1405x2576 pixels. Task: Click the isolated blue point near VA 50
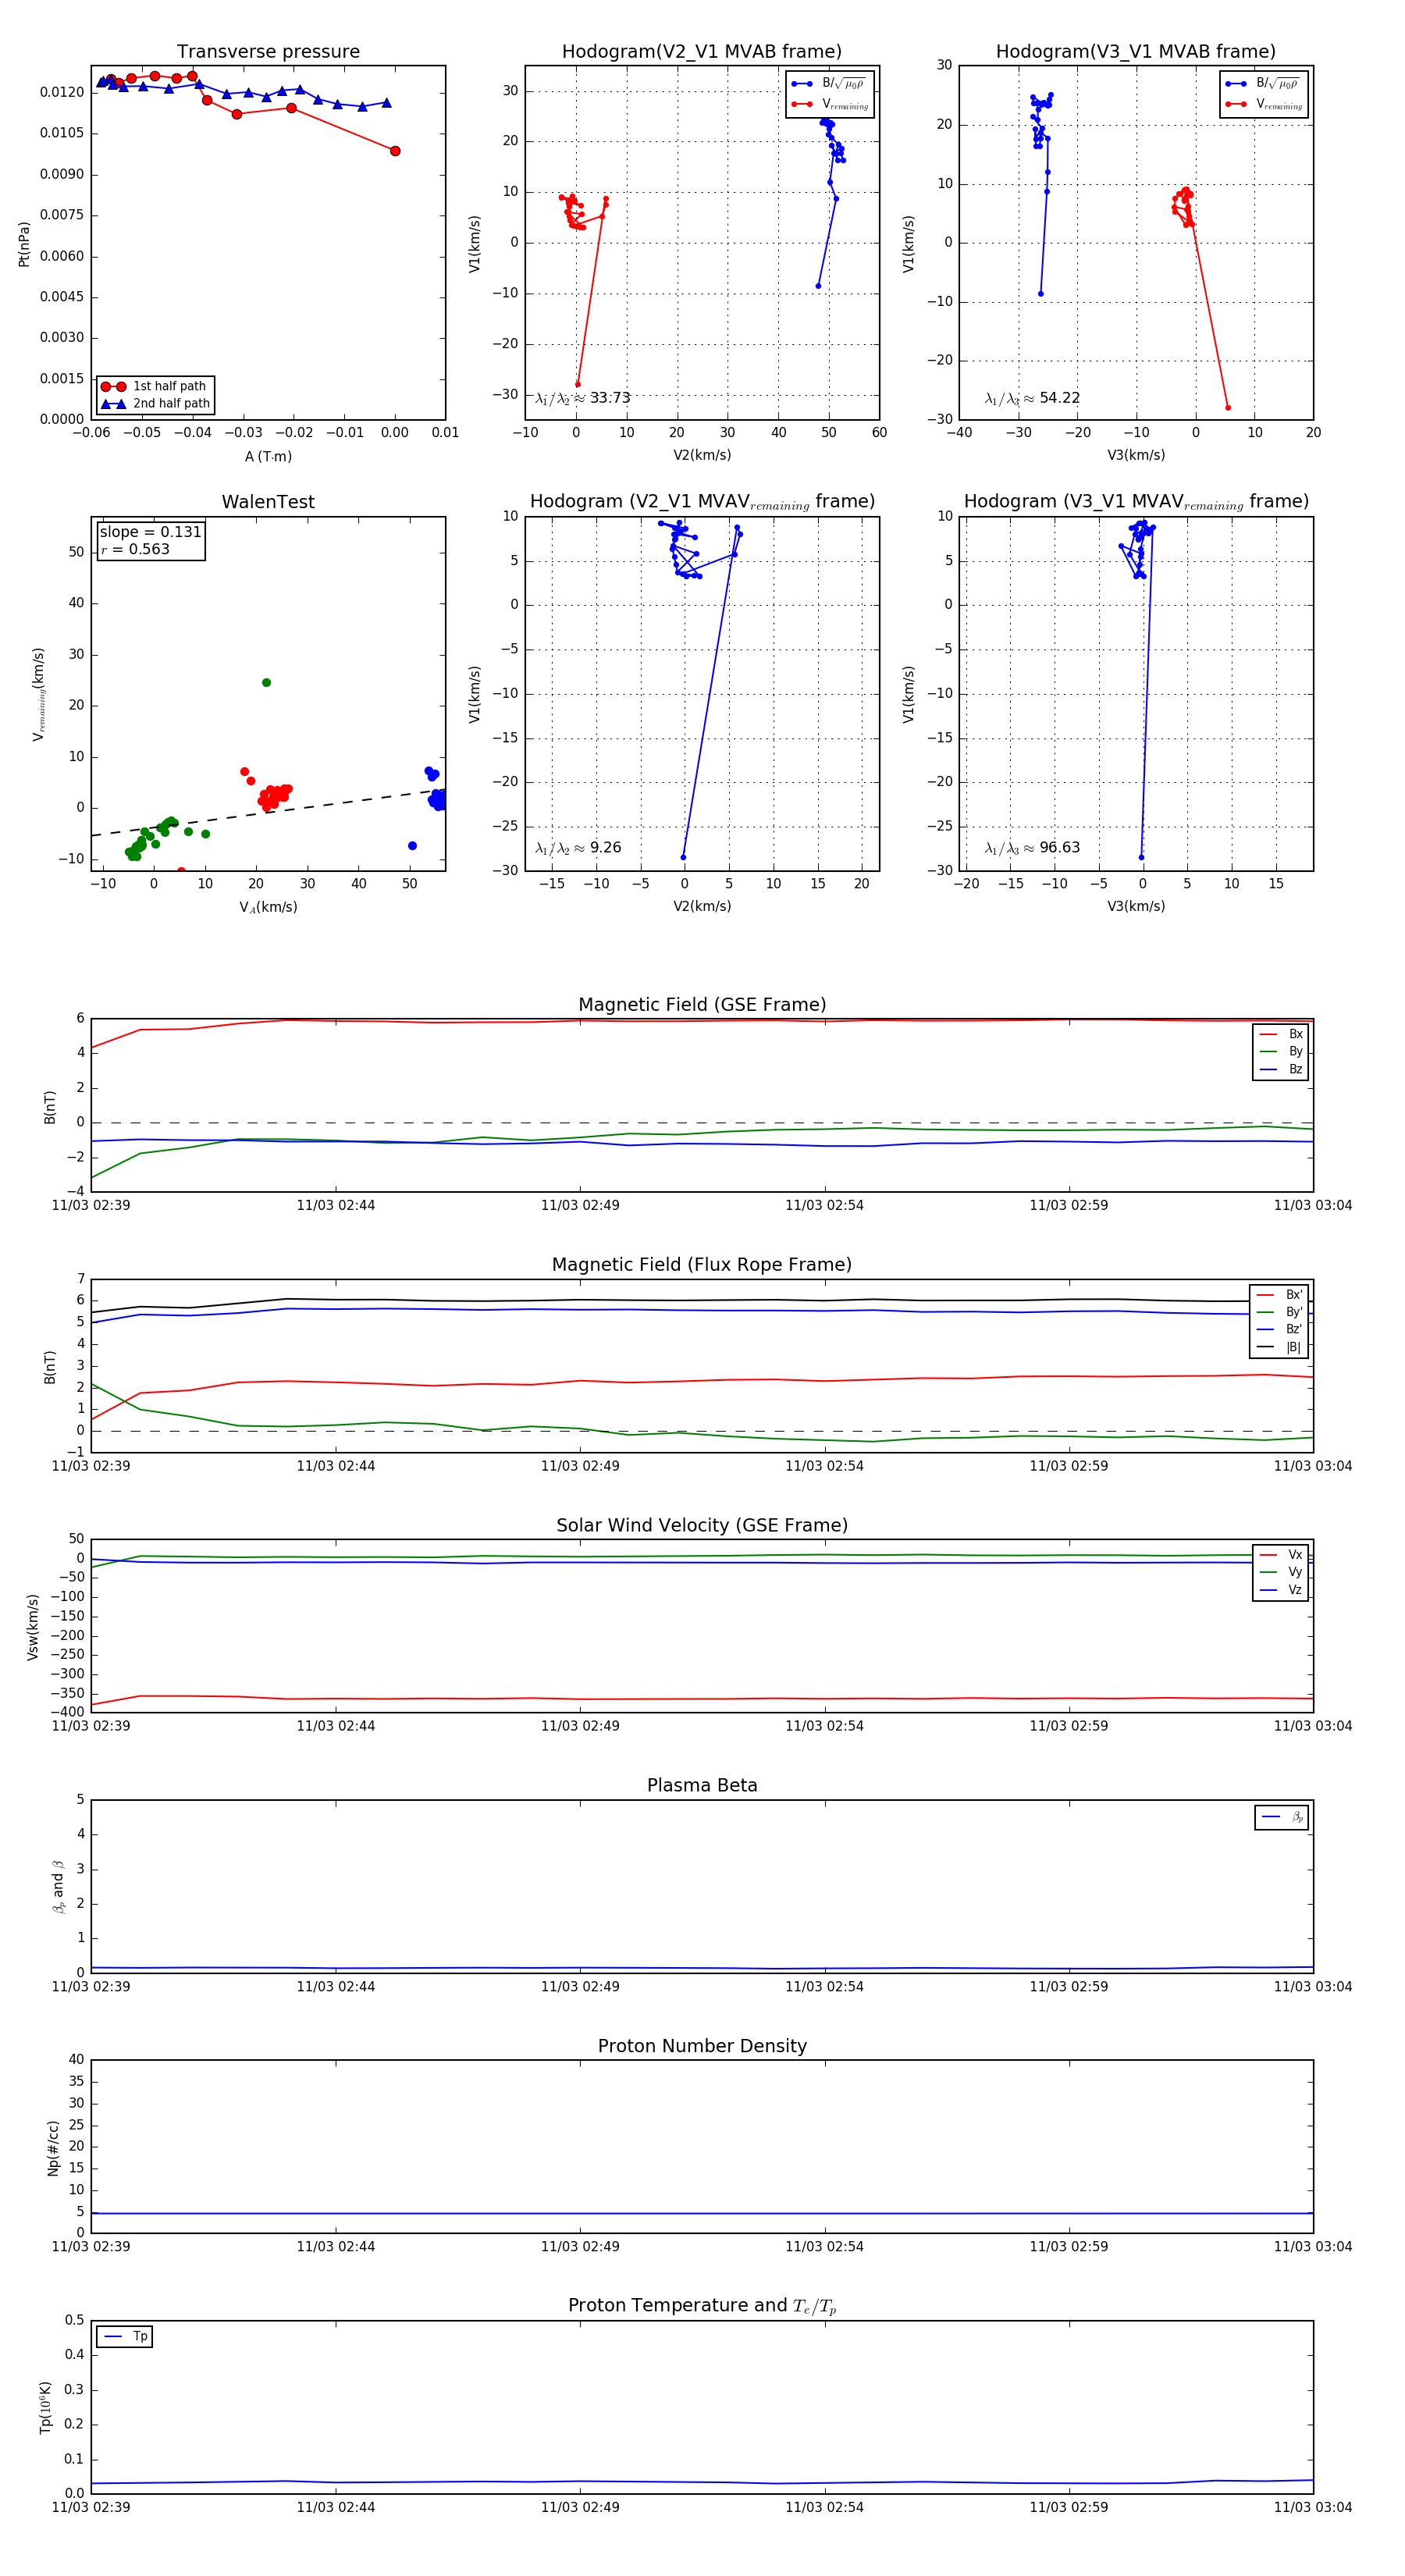pyautogui.click(x=412, y=846)
